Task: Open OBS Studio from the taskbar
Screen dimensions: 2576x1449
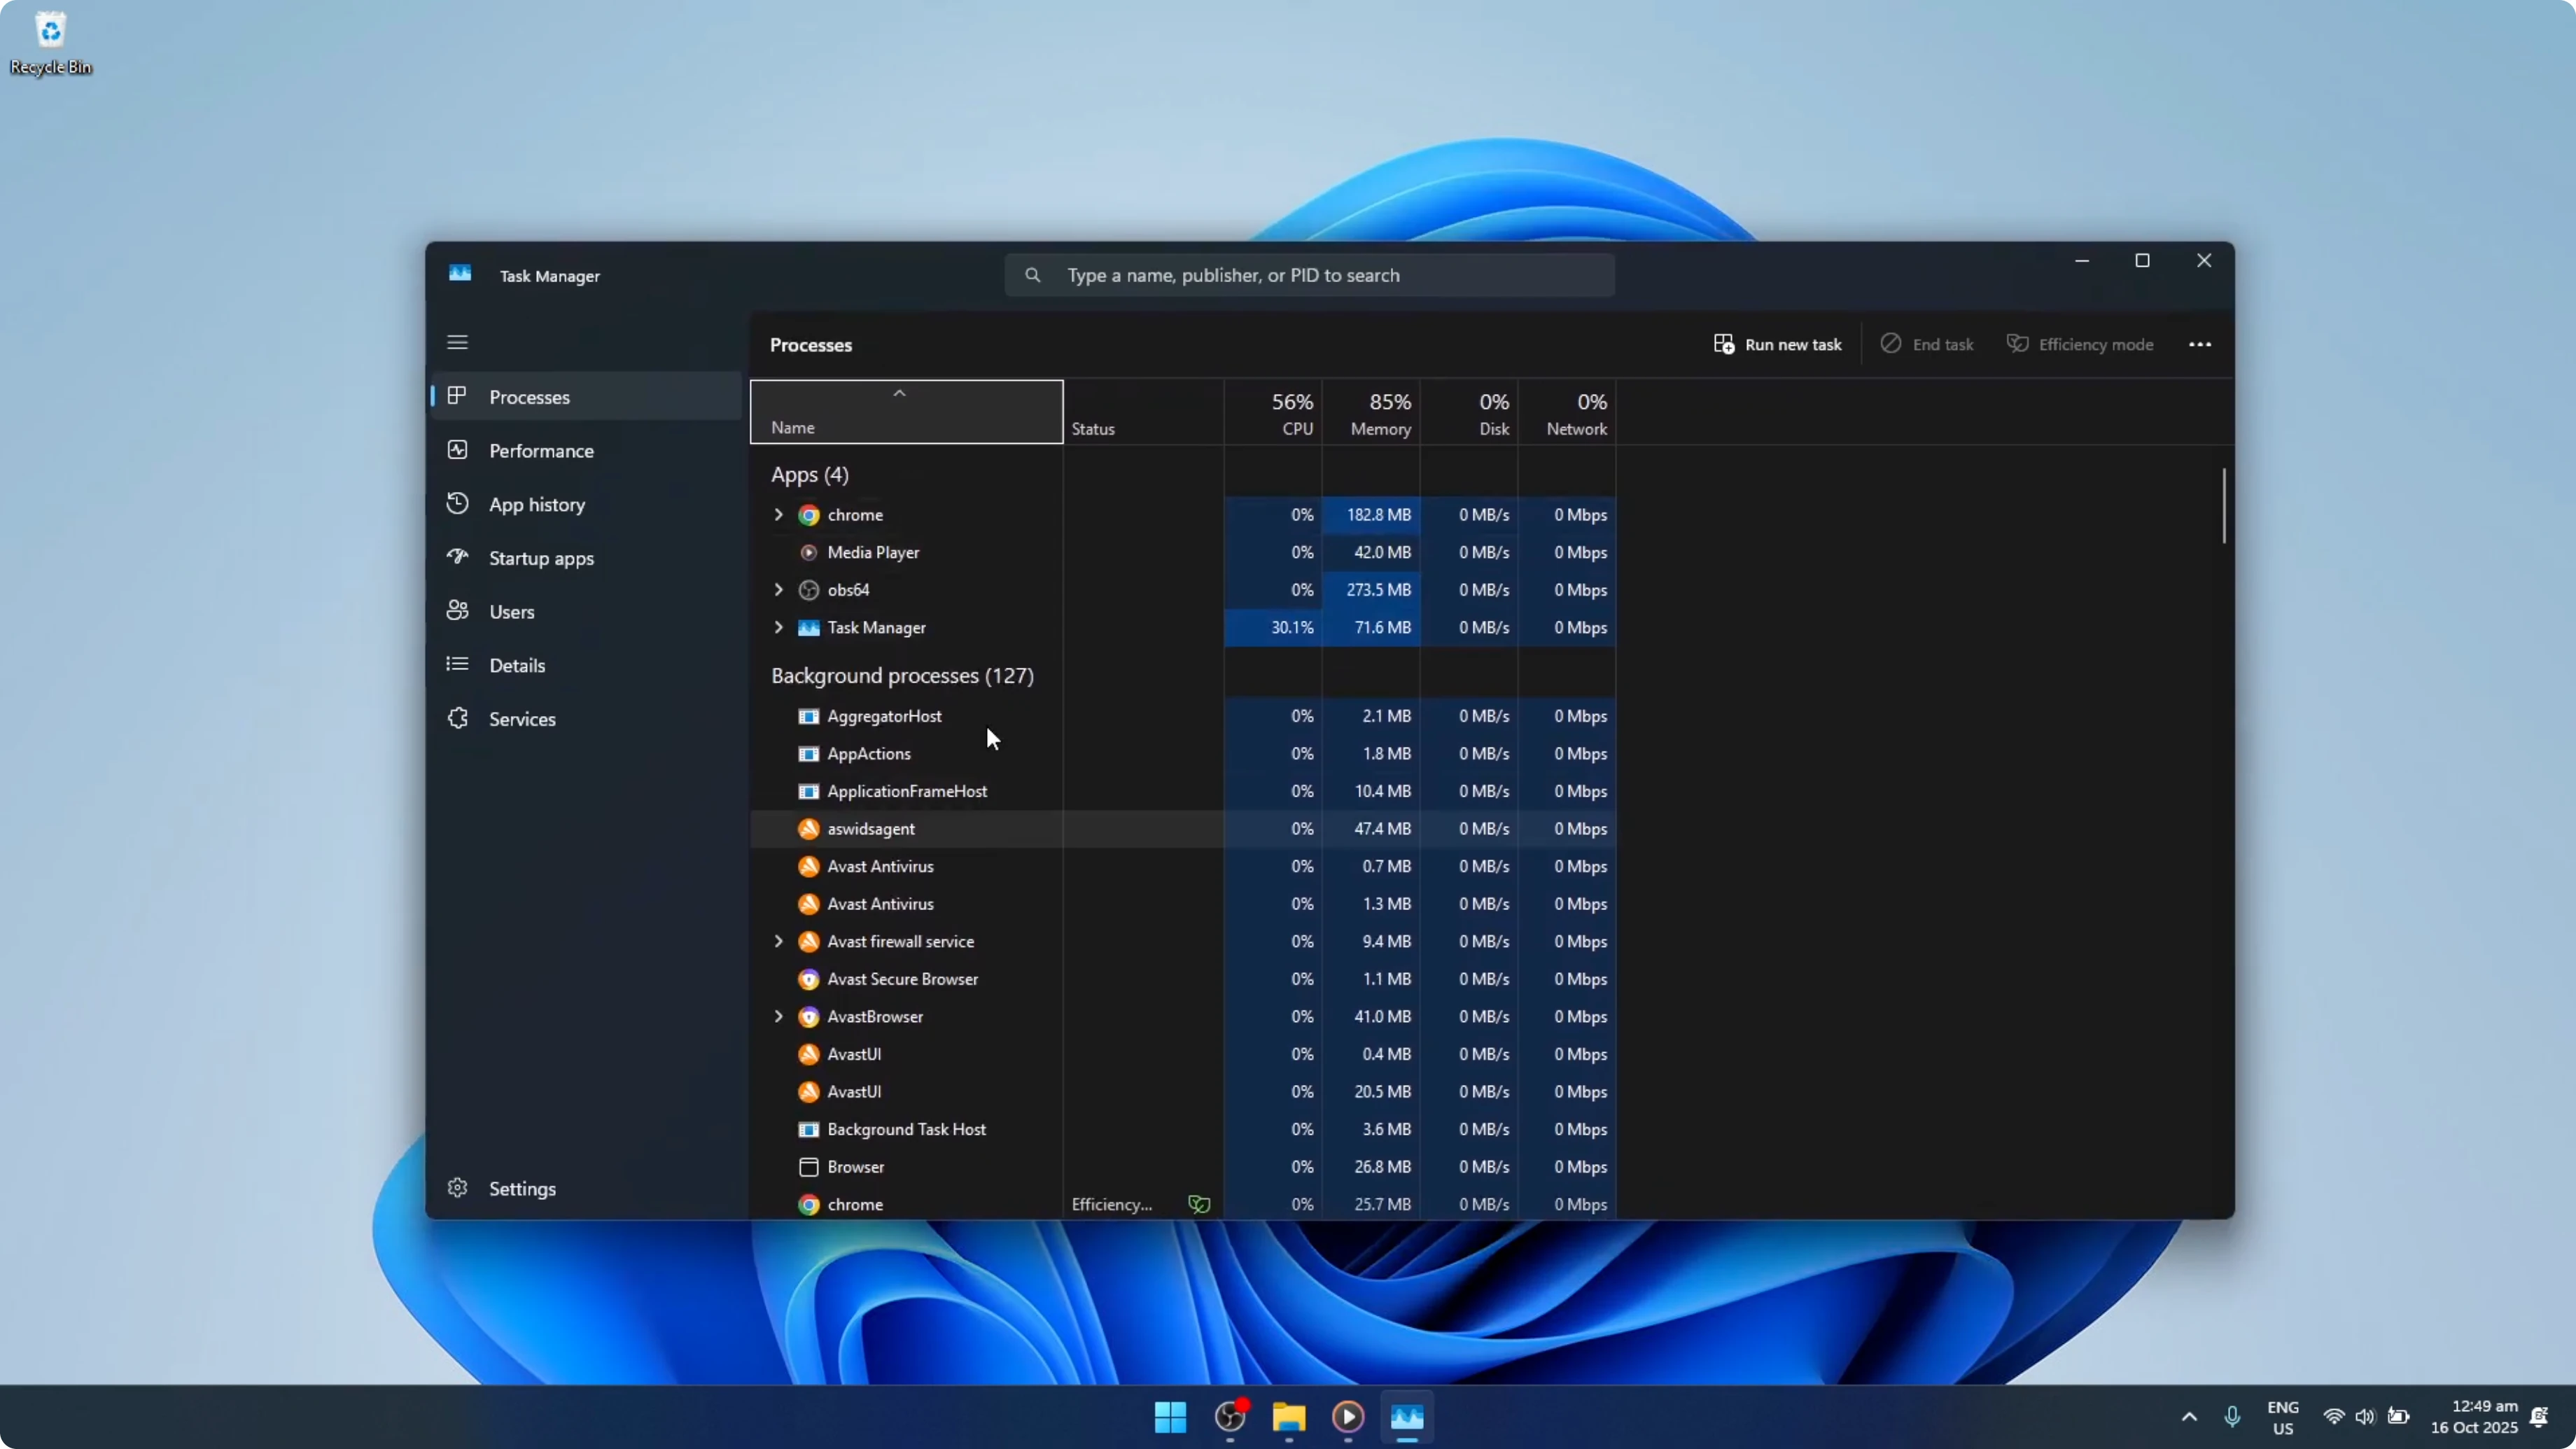Action: pos(1230,1417)
